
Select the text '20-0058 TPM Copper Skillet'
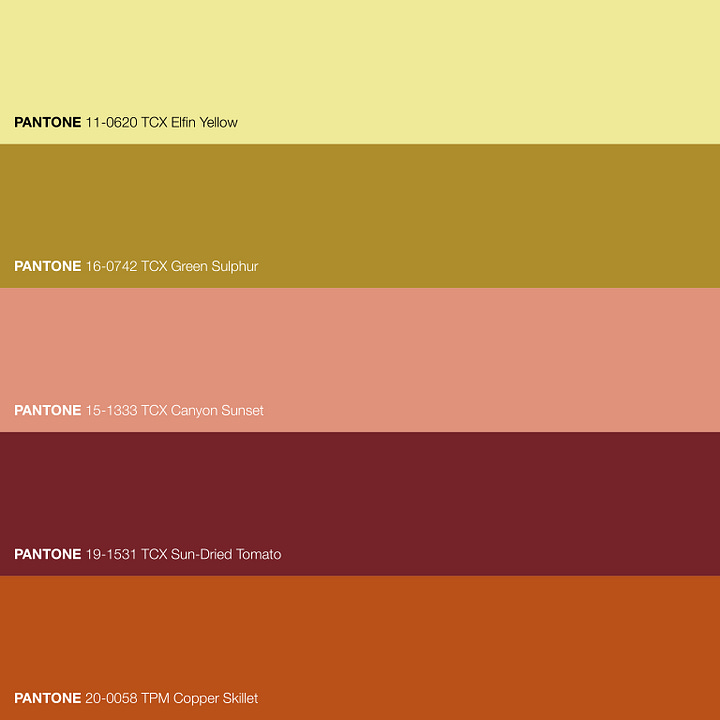click(172, 698)
